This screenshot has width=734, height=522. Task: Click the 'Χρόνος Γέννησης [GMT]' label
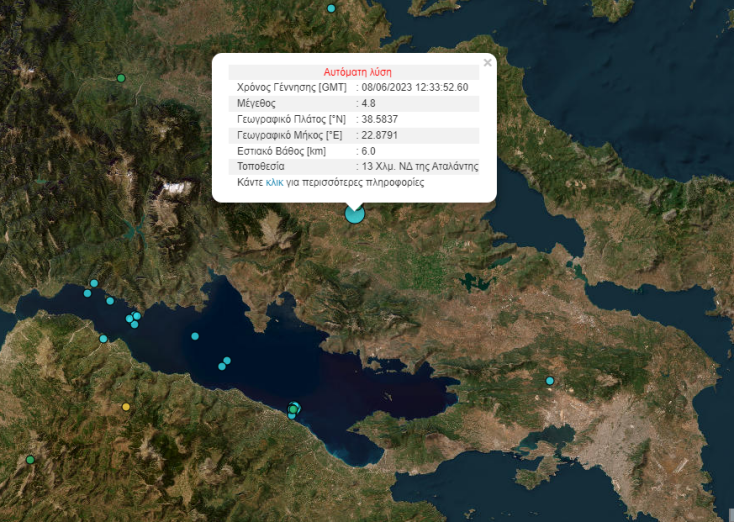click(x=290, y=87)
